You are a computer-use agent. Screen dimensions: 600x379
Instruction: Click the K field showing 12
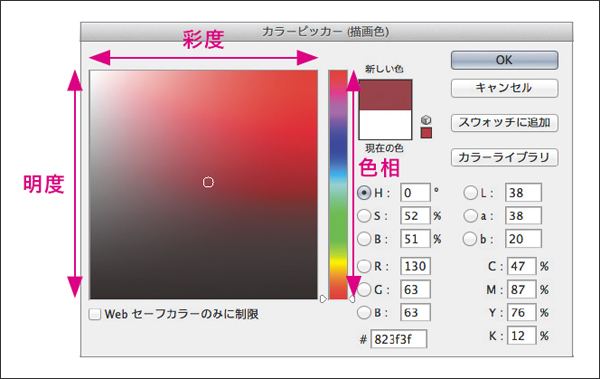pyautogui.click(x=522, y=336)
